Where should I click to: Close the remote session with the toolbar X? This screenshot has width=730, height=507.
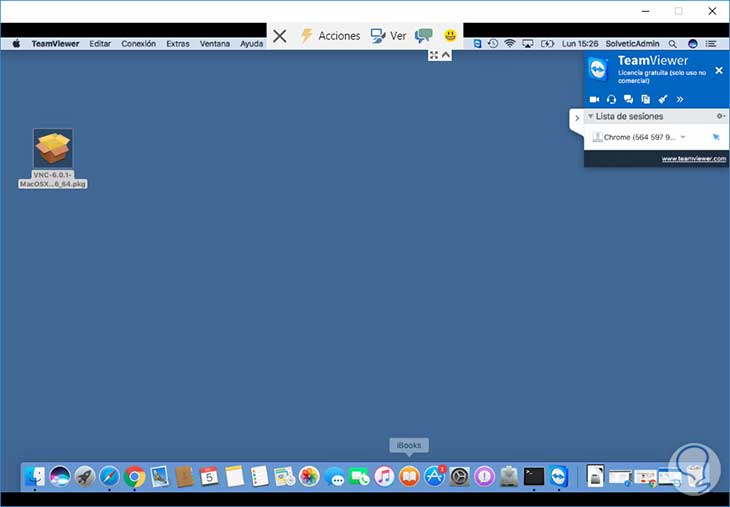click(x=279, y=36)
